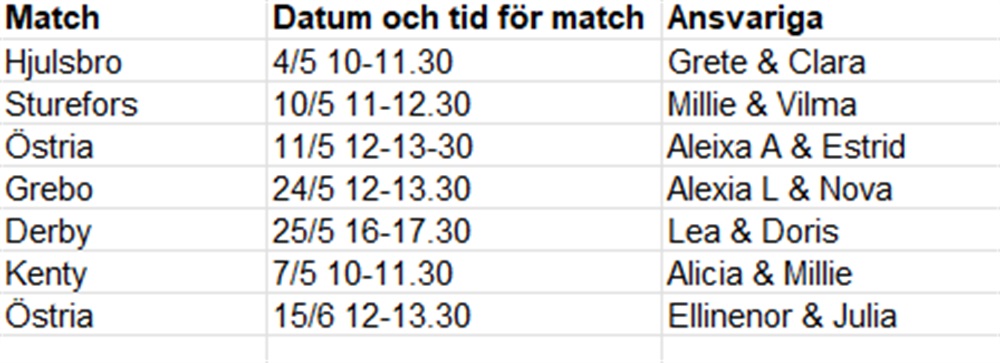Click the Millie & Vilma cell

831,103
